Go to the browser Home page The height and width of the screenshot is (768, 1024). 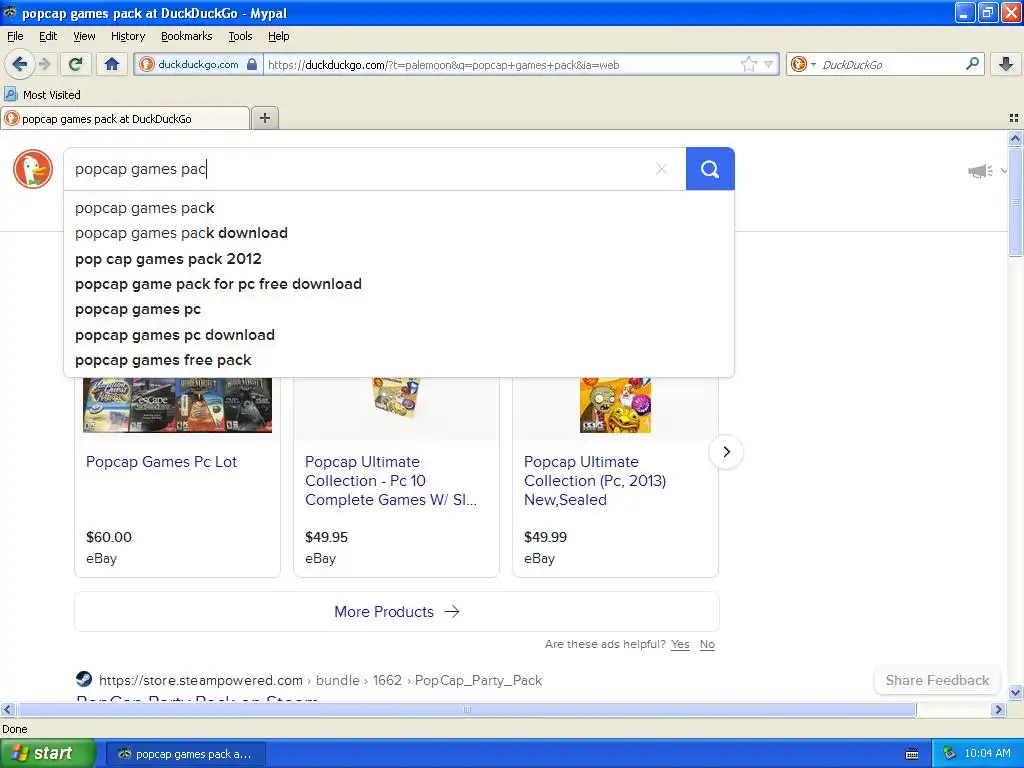click(112, 64)
